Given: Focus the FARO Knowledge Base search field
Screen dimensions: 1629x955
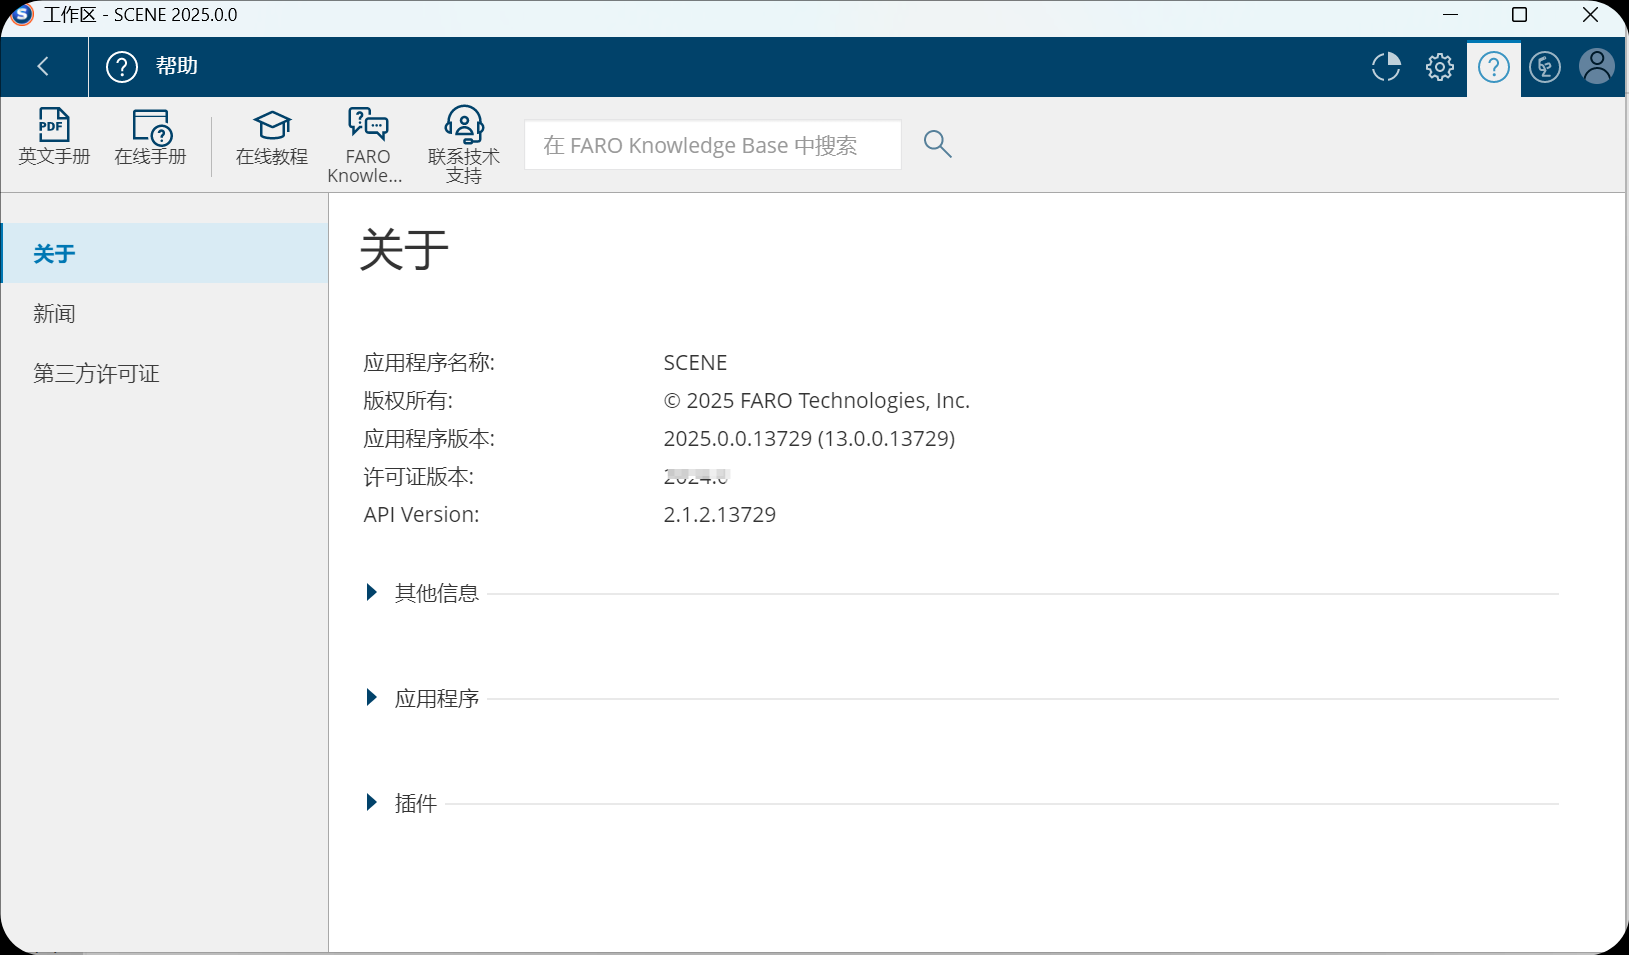Looking at the screenshot, I should (x=713, y=145).
